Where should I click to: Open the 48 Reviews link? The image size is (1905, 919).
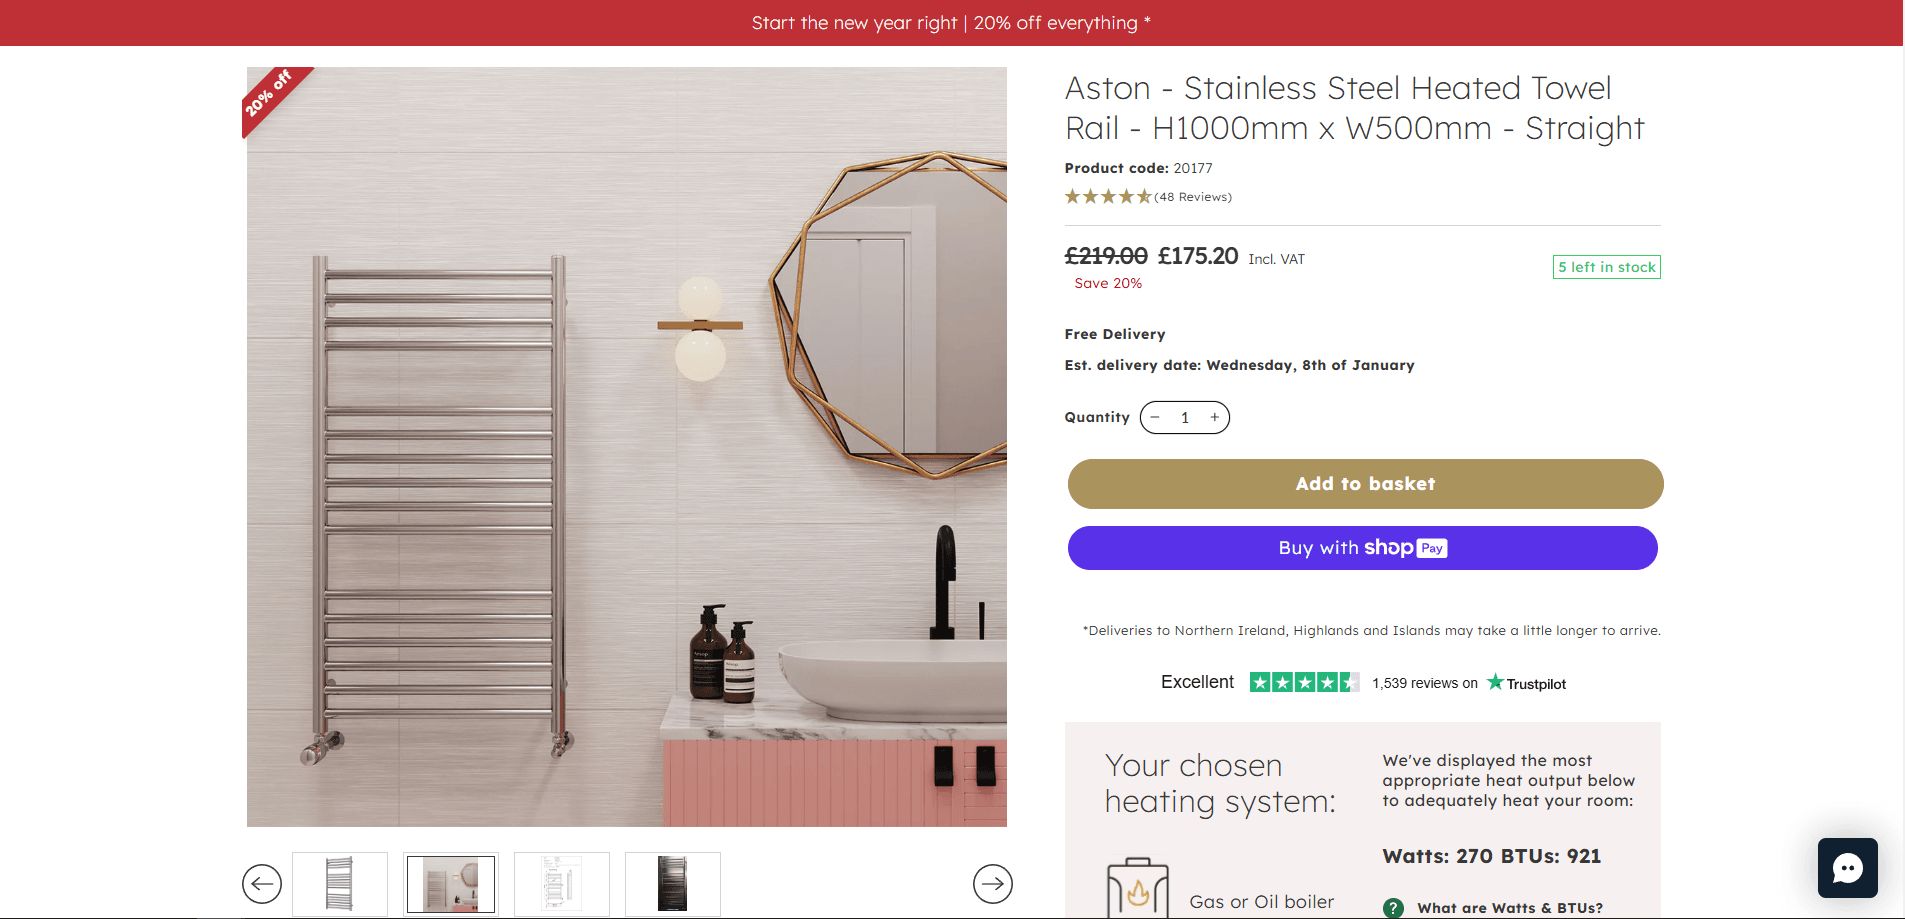tap(1192, 197)
